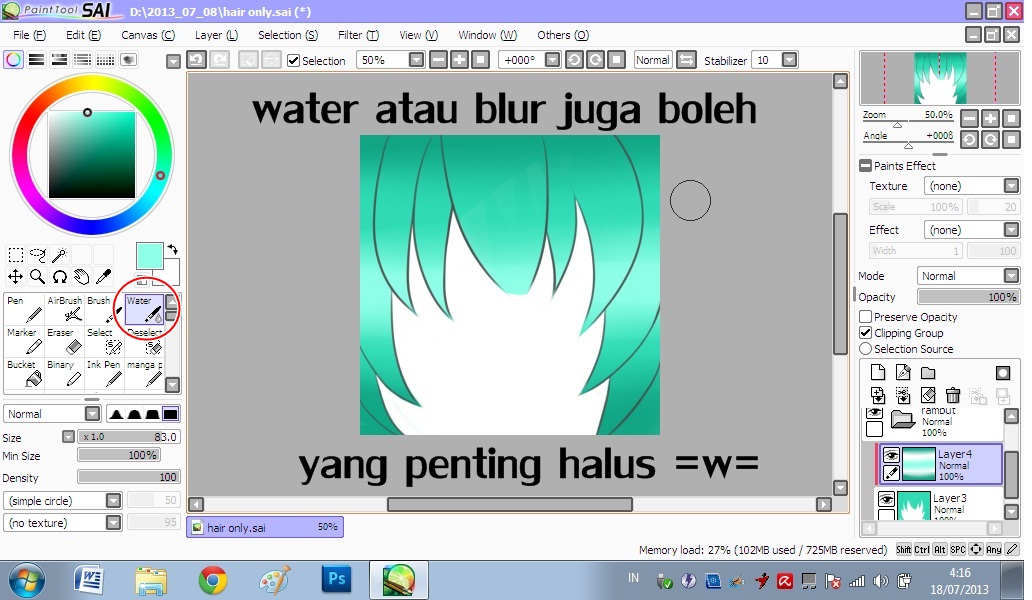Viewport: 1032px width, 600px height.
Task: Hide Layer3 using its eye icon
Action: point(887,500)
